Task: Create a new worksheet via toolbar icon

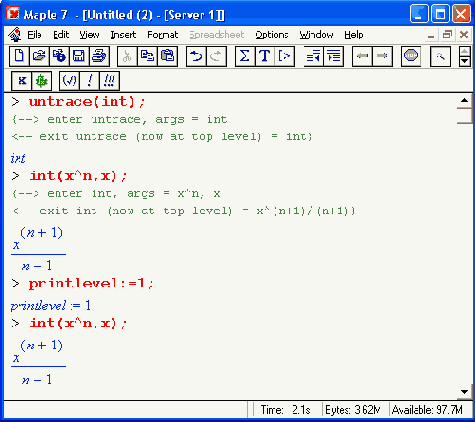Action: [19, 56]
